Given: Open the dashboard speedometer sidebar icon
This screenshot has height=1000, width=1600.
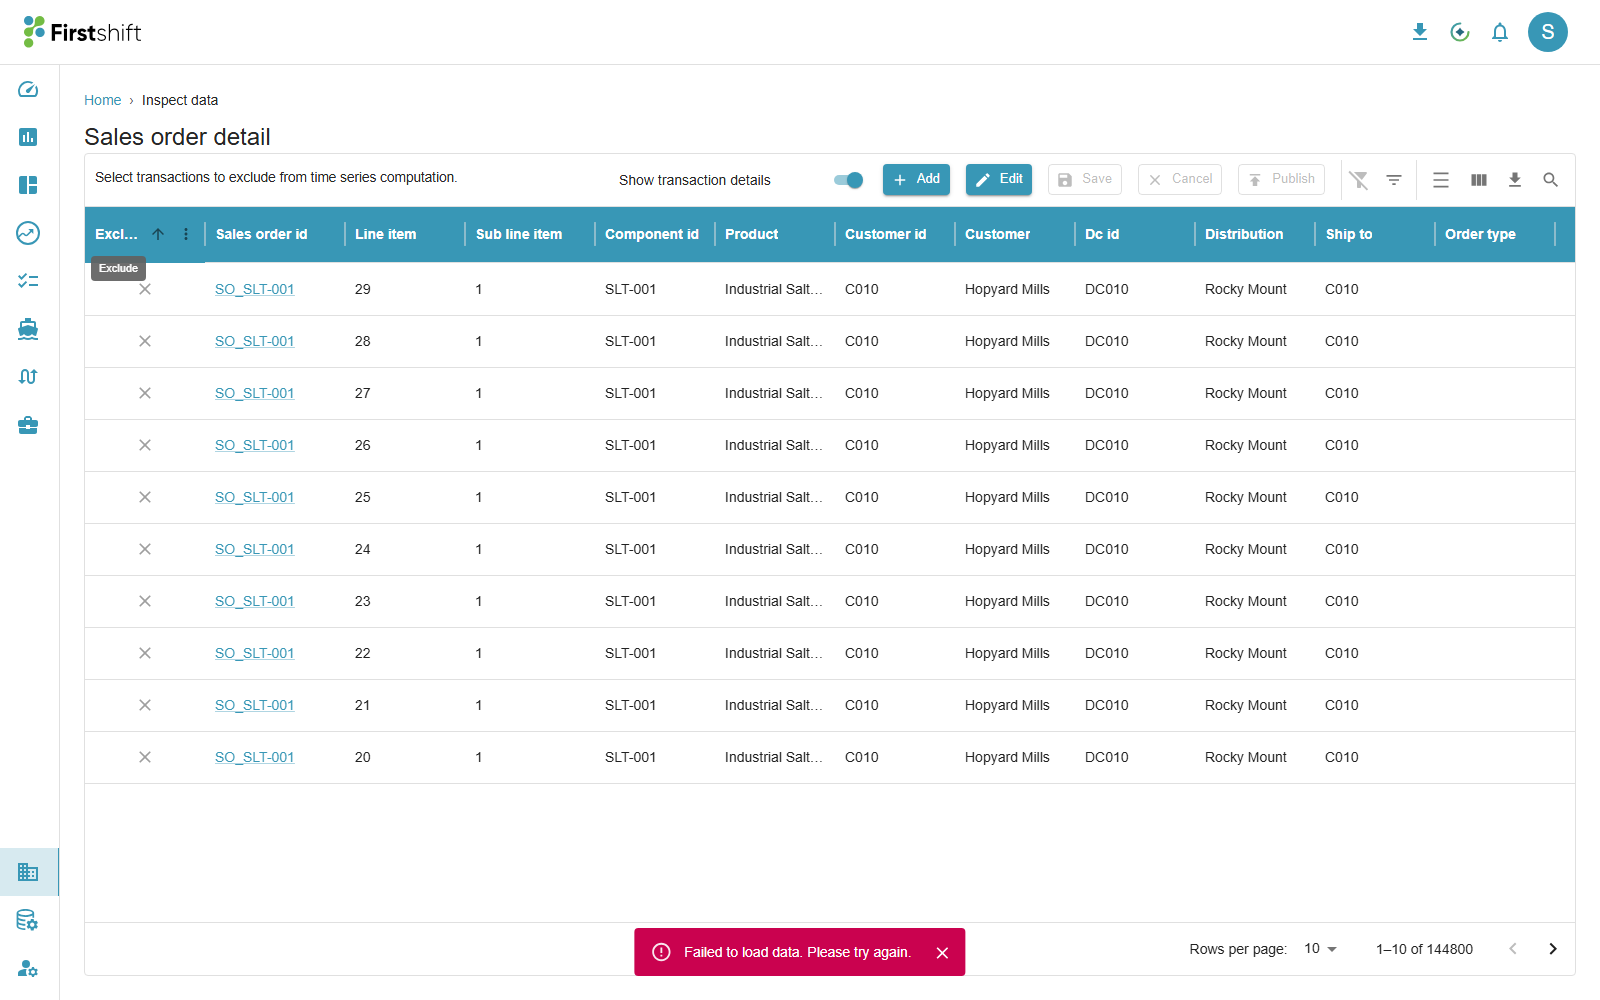Looking at the screenshot, I should pyautogui.click(x=28, y=89).
